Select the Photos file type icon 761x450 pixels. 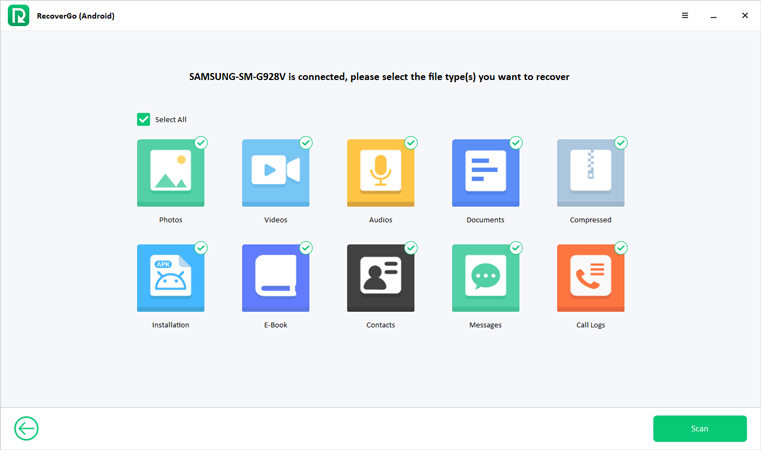coord(170,173)
